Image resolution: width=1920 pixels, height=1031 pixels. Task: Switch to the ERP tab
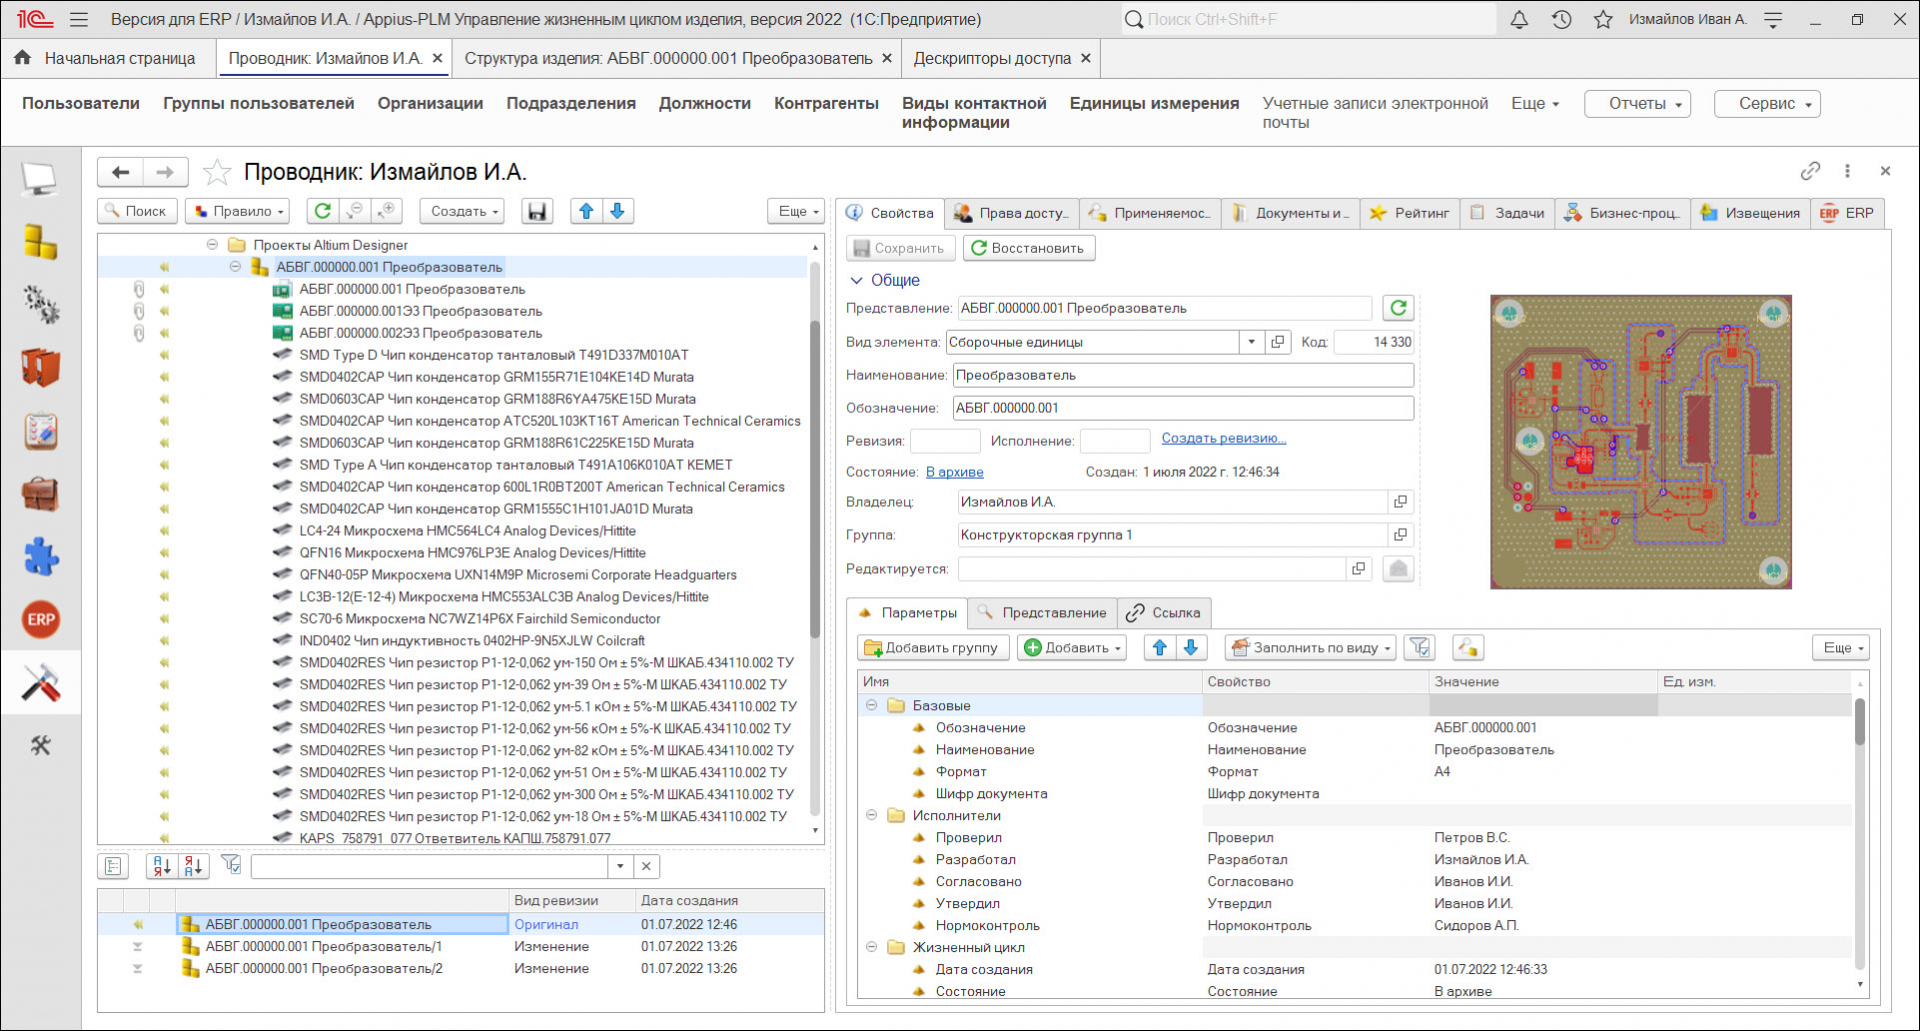1847,213
